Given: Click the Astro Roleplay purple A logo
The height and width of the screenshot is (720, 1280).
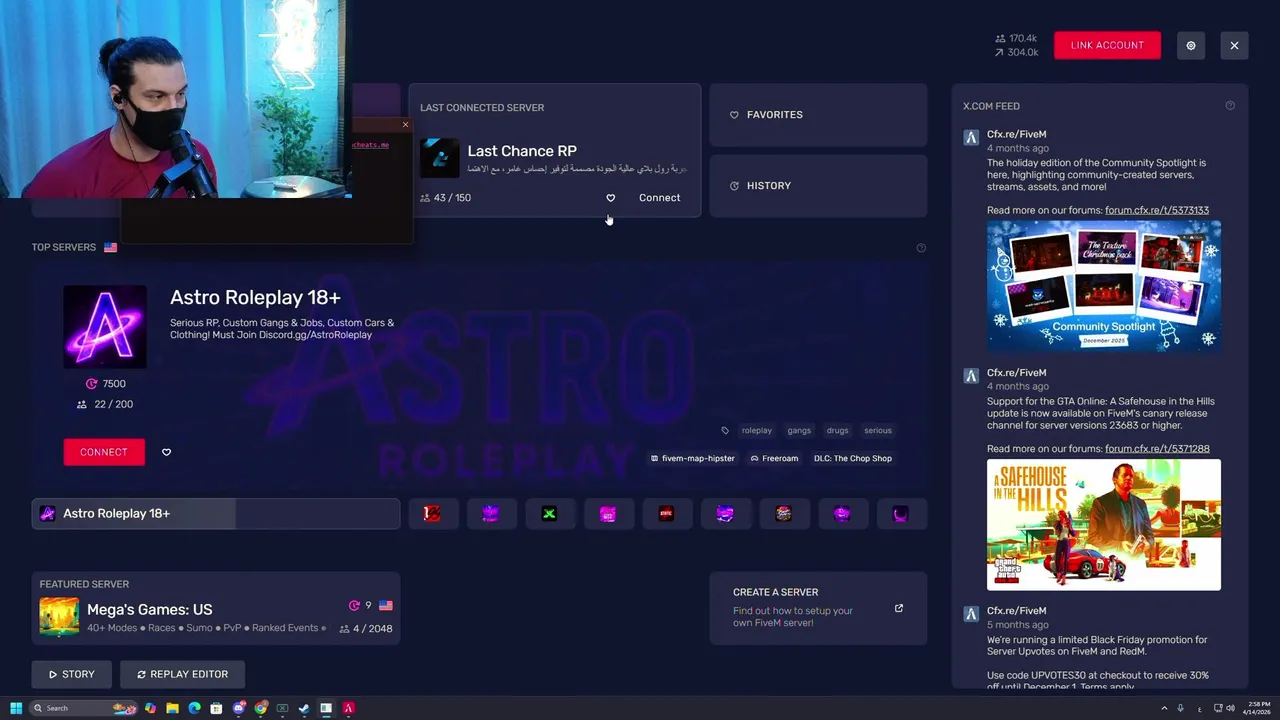Looking at the screenshot, I should 105,327.
